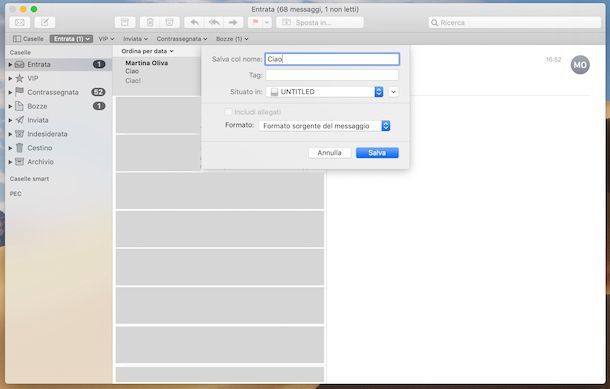Click the unread badge on Entrata
Image resolution: width=610 pixels, height=389 pixels.
click(99, 64)
